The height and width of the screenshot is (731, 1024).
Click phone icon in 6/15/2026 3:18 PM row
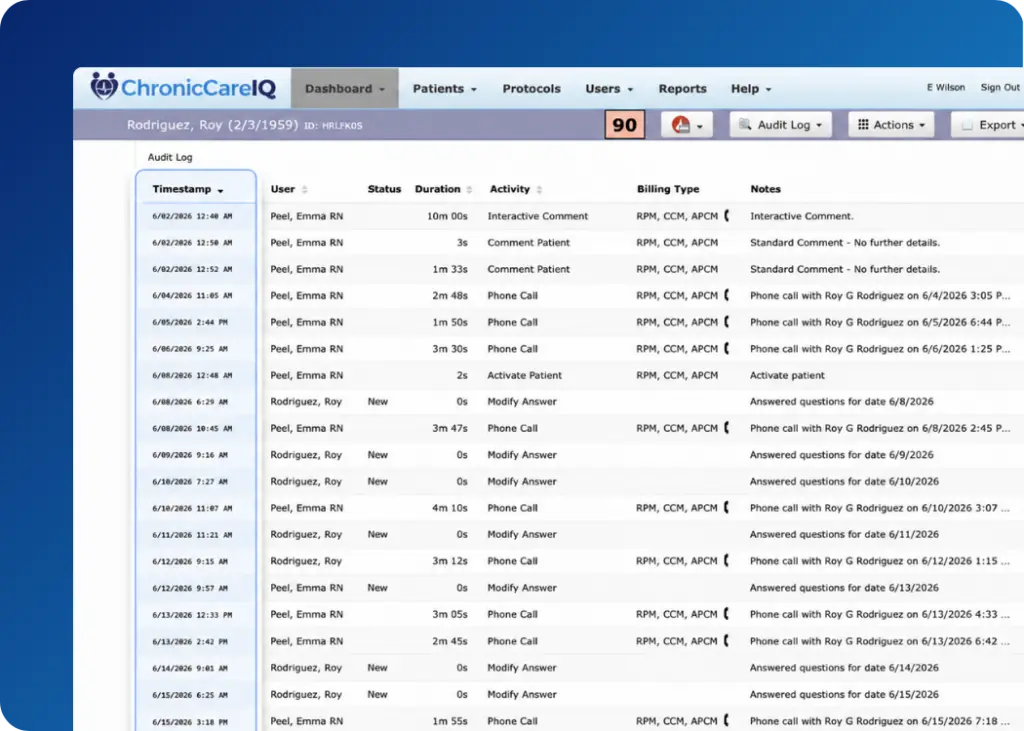coord(727,721)
